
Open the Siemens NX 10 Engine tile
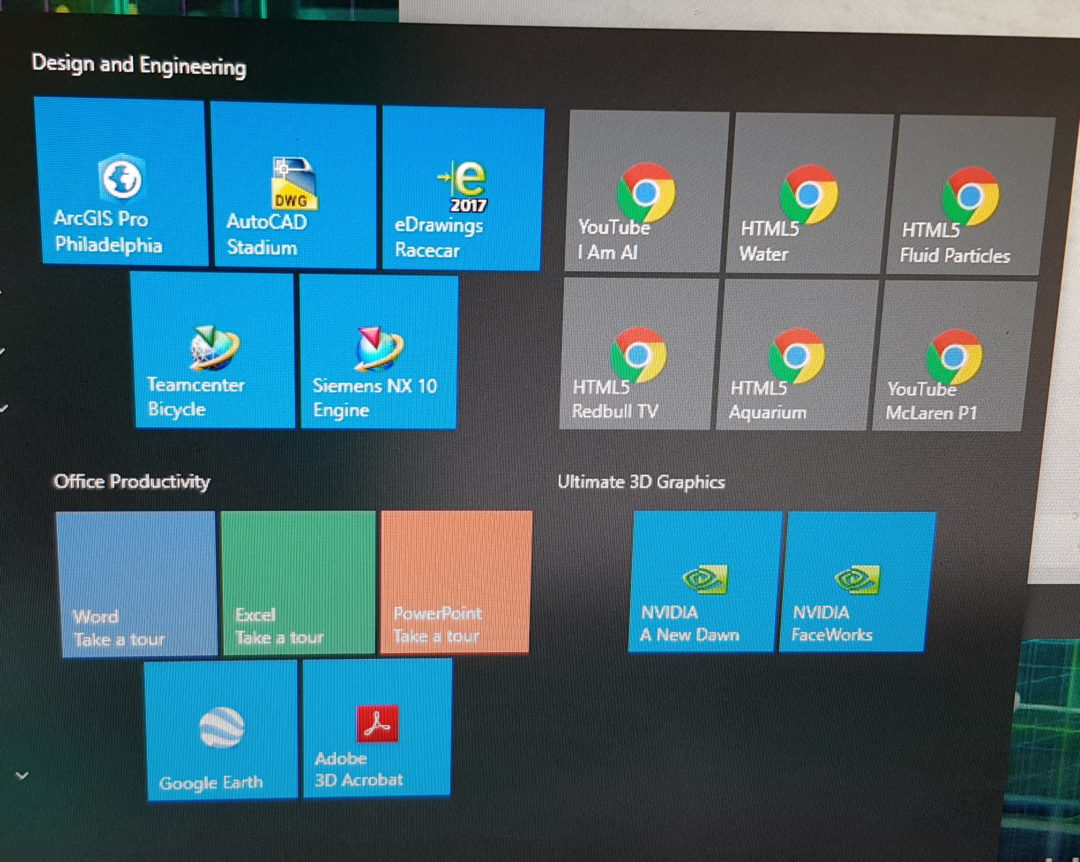point(378,352)
